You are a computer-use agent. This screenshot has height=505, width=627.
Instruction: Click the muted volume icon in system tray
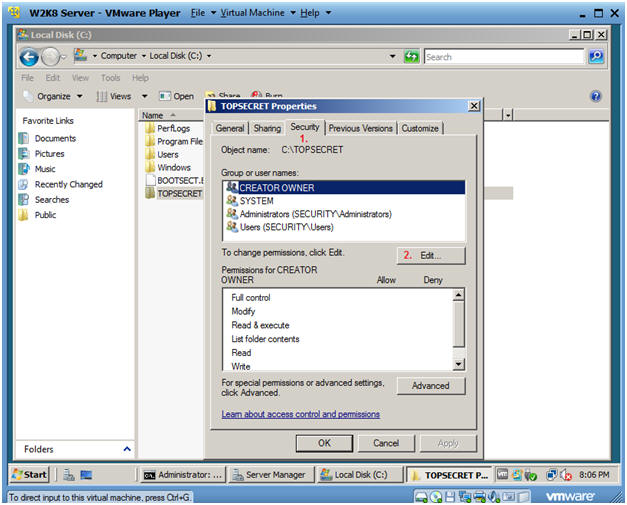566,475
